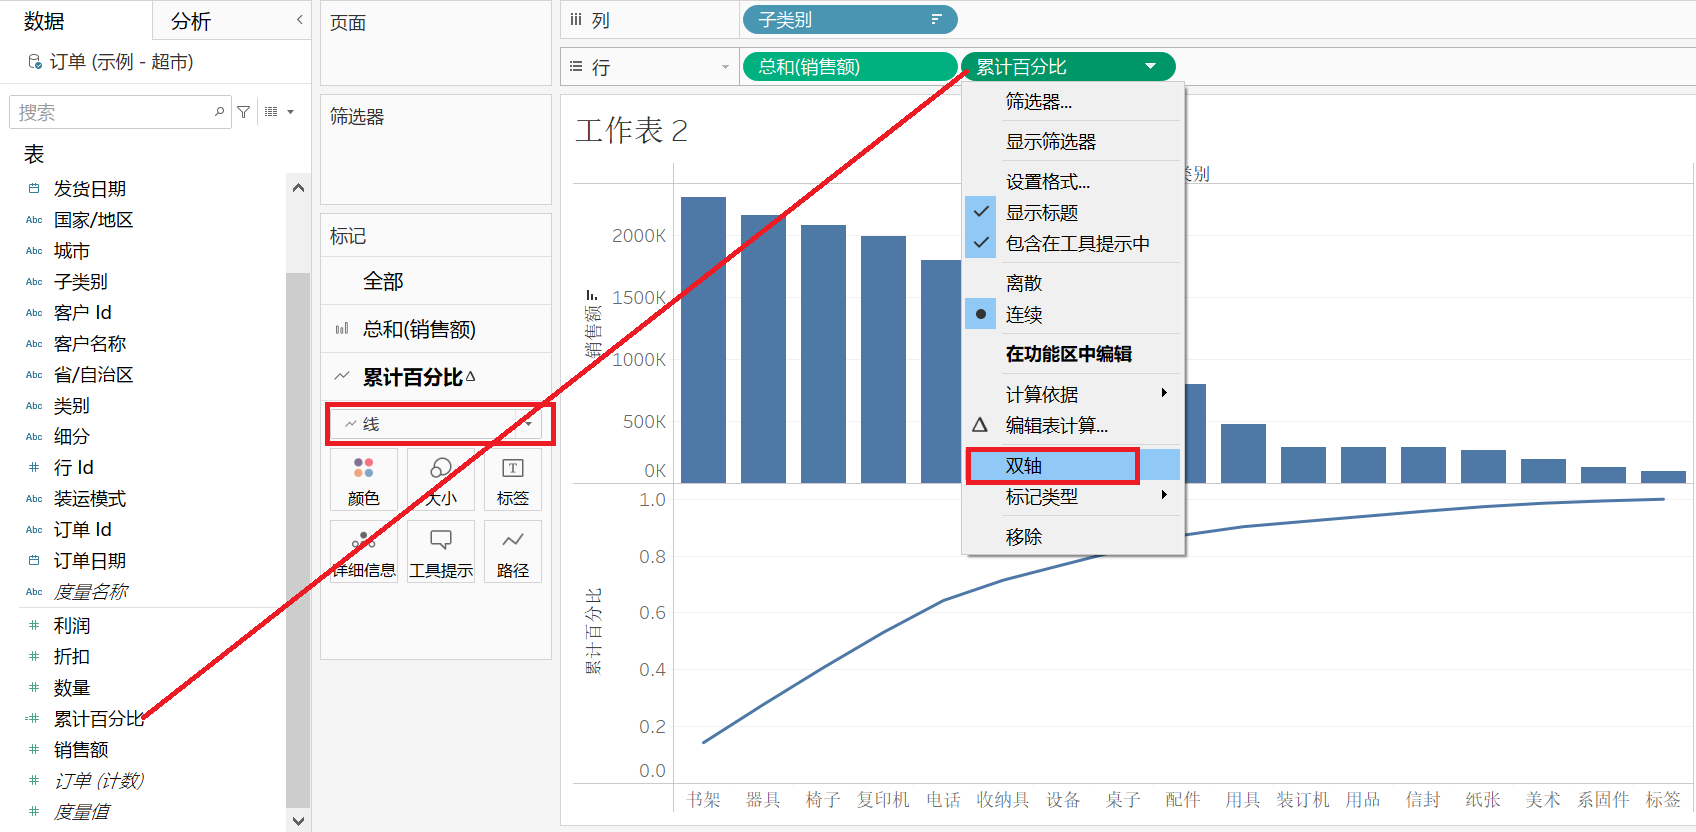Choose 设置格式... from the context menu
1696x832 pixels.
[1072, 181]
